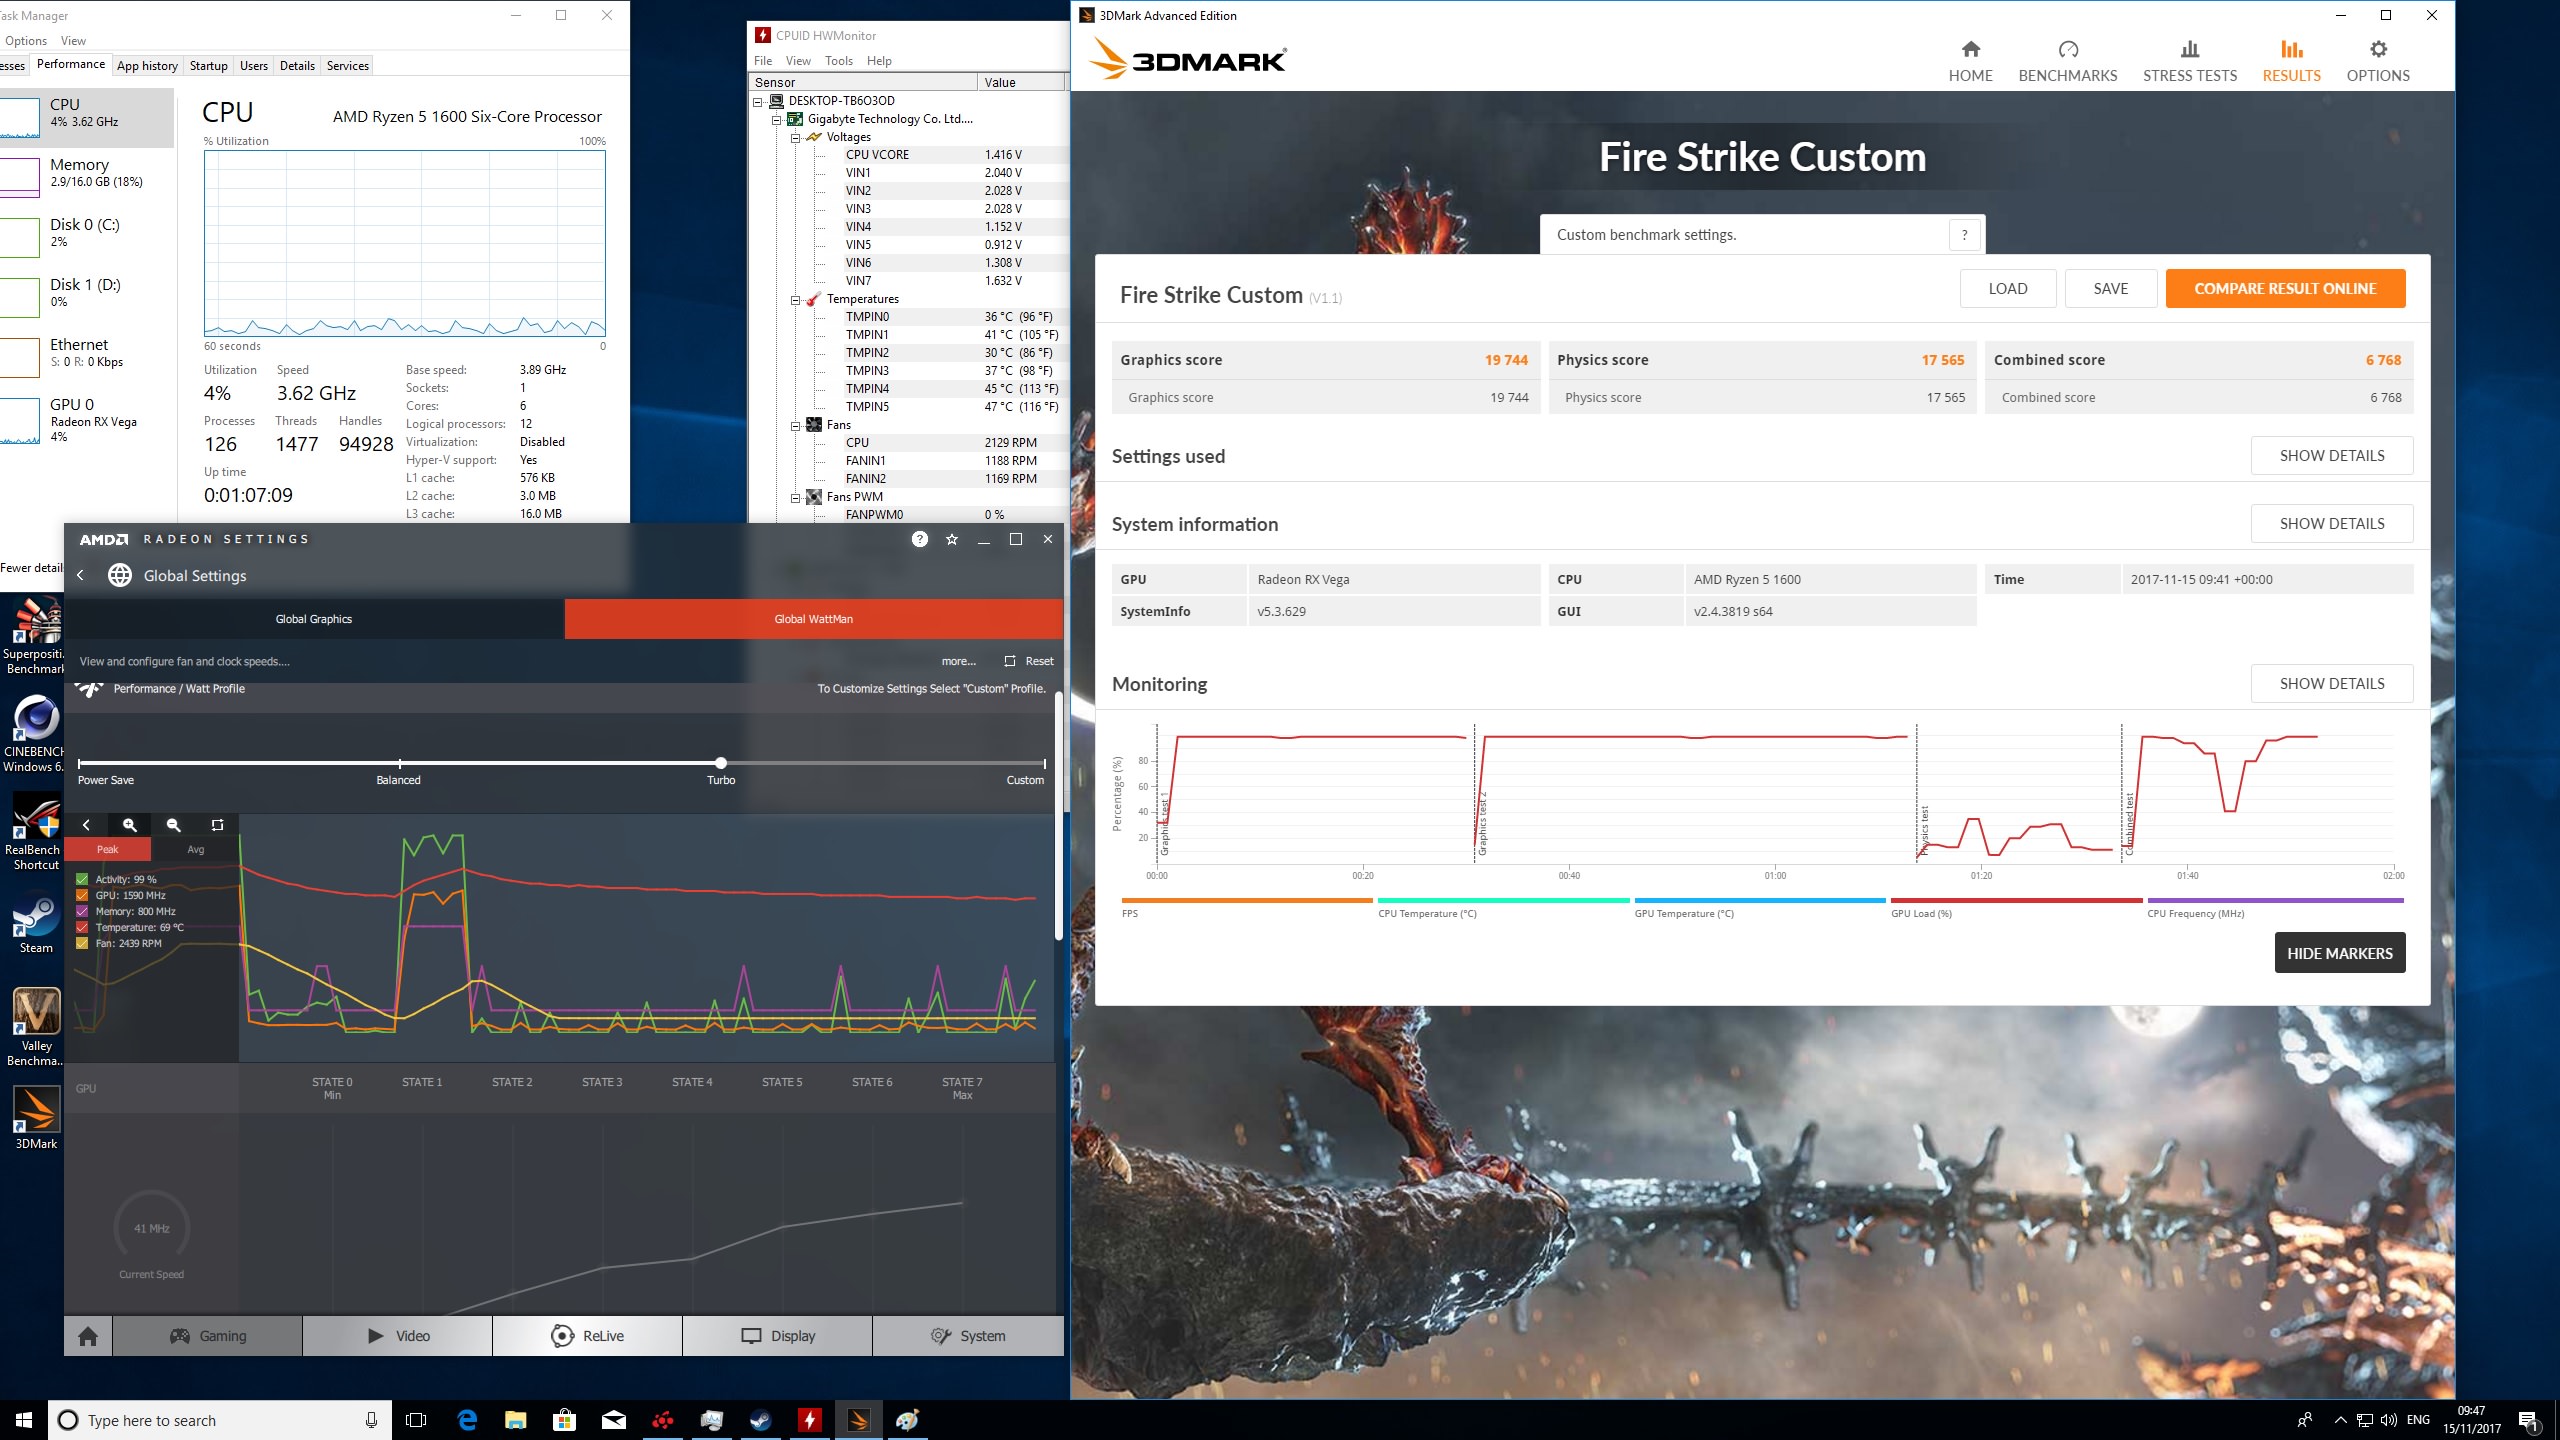Viewport: 2560px width, 1440px height.
Task: Collapse the Temperatures node in HWMonitor
Action: click(795, 299)
